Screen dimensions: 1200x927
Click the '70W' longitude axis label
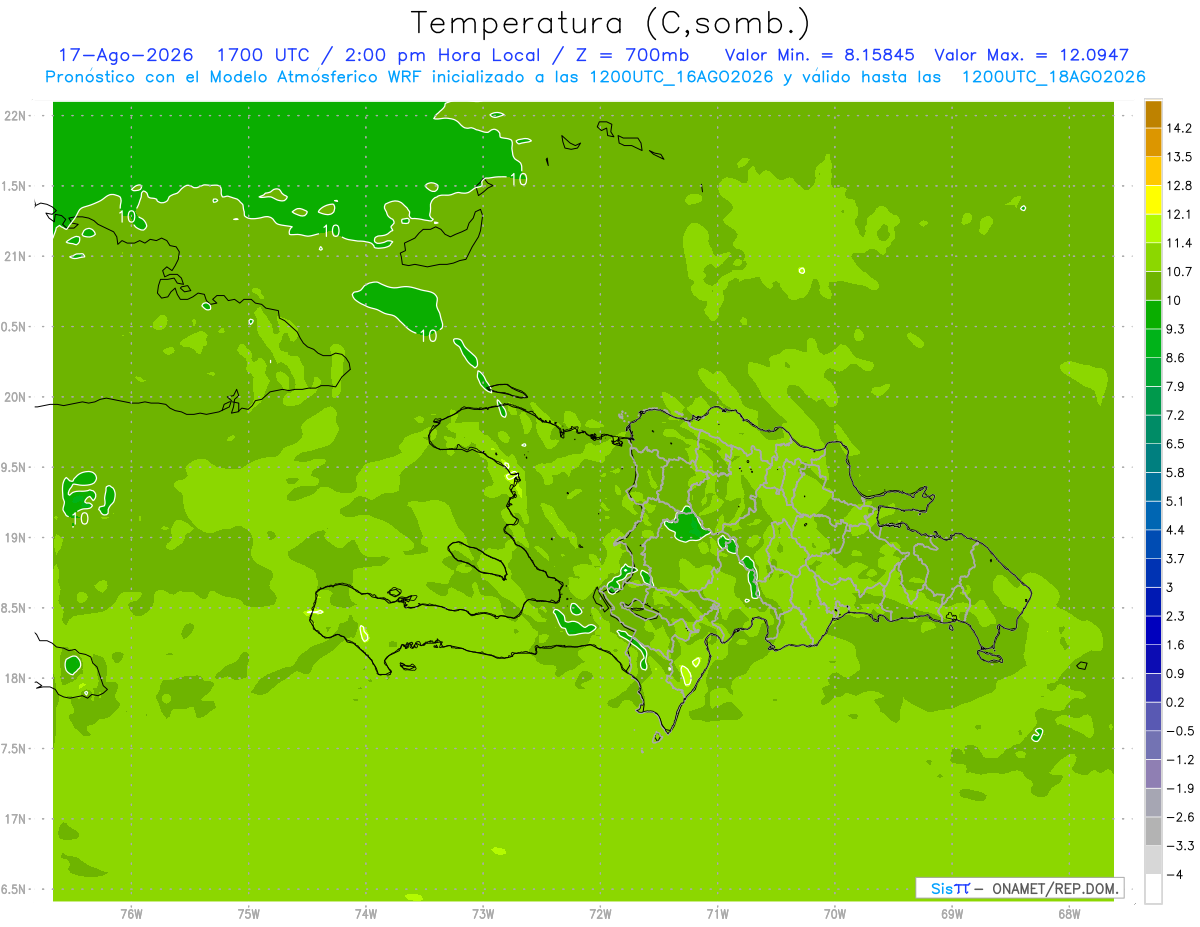click(835, 913)
